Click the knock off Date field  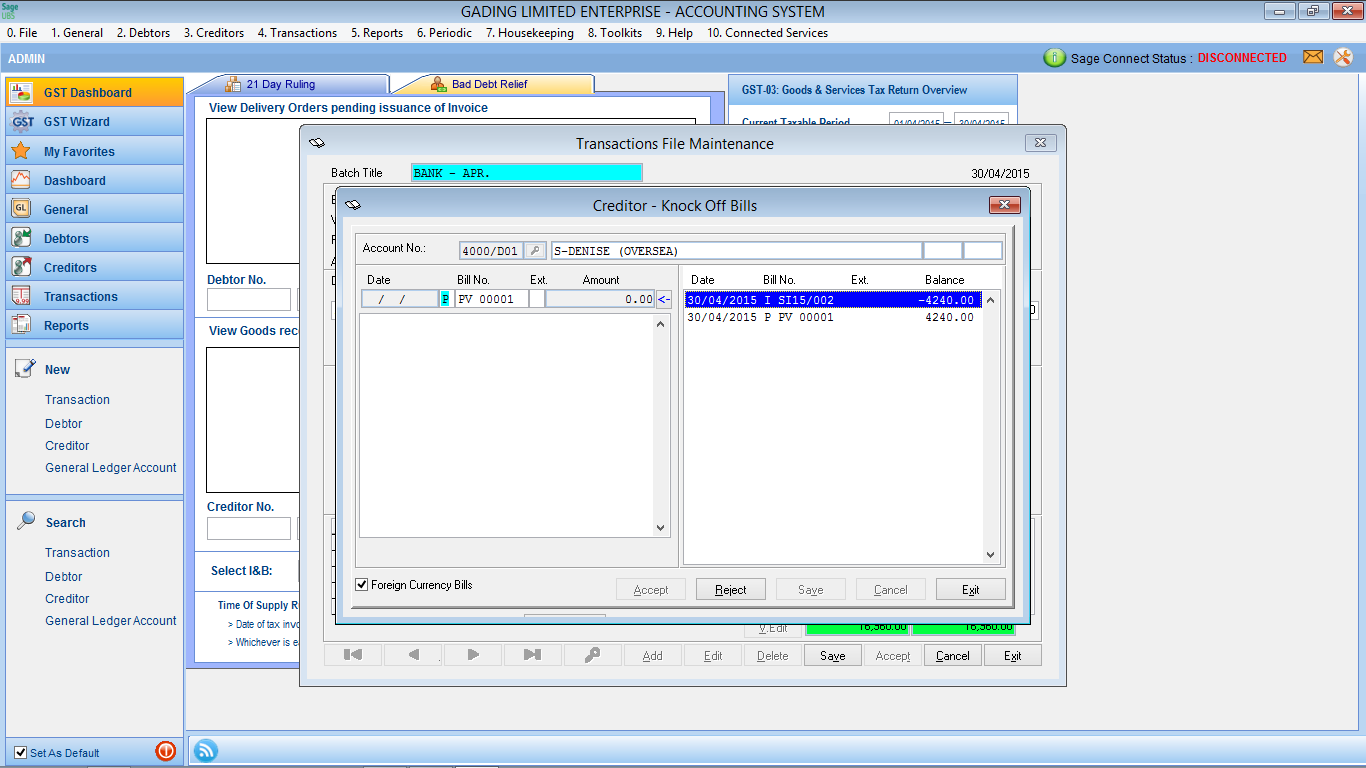coord(399,299)
